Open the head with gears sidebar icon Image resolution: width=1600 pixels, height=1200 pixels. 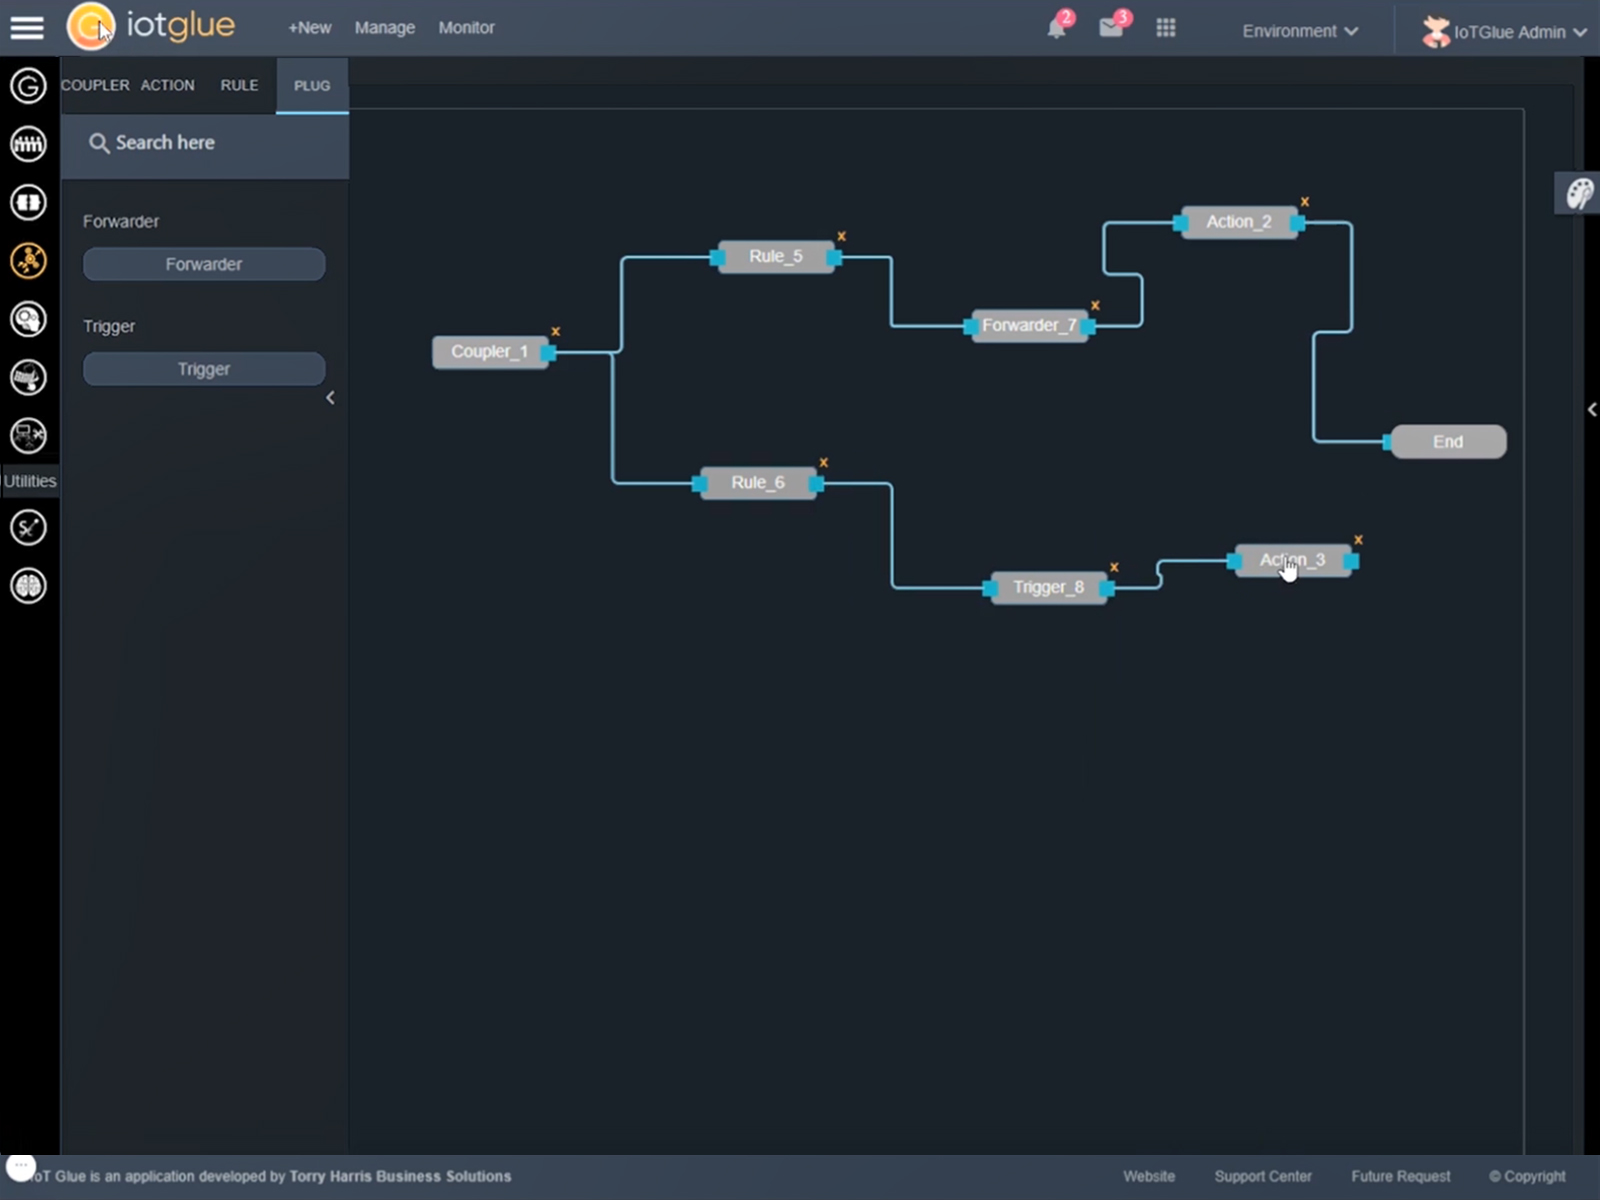click(x=28, y=319)
